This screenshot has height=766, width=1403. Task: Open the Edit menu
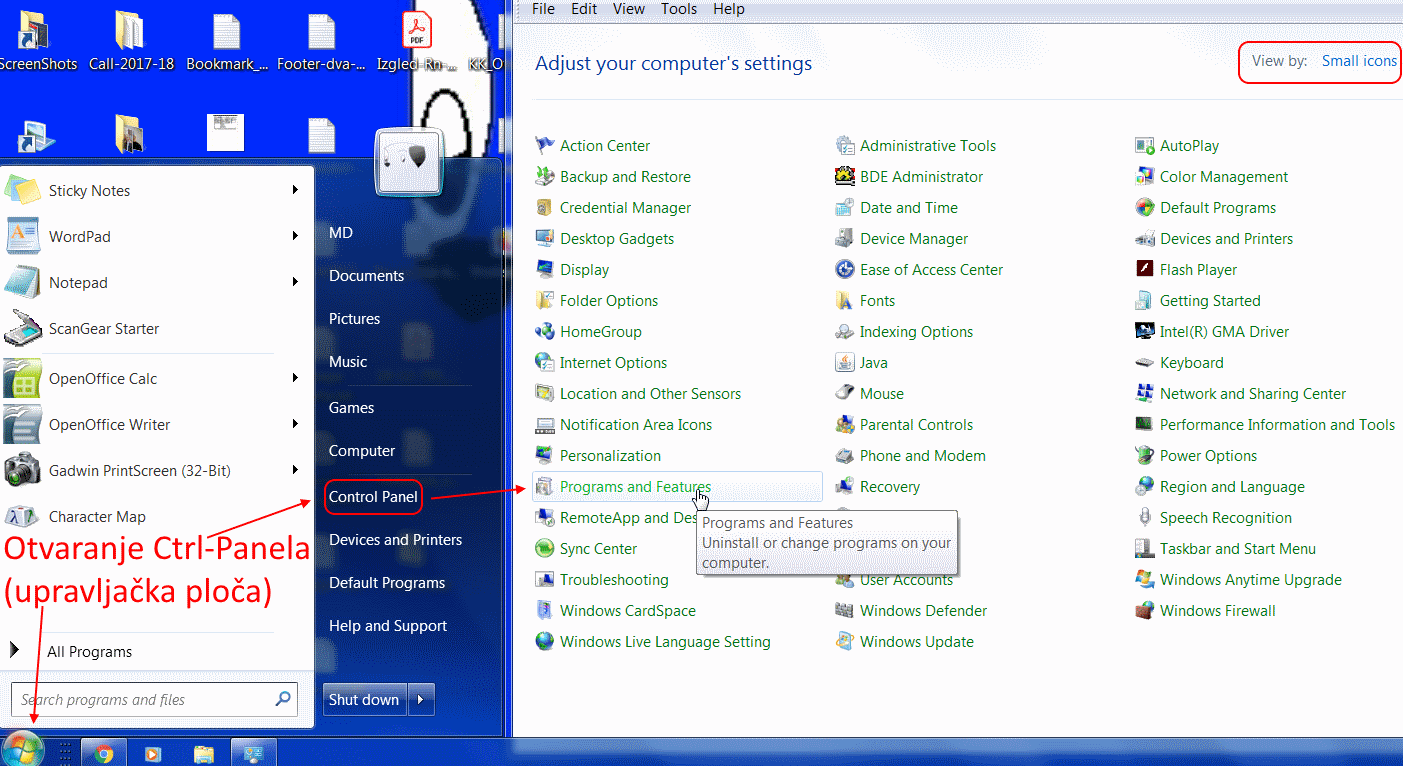pyautogui.click(x=584, y=9)
